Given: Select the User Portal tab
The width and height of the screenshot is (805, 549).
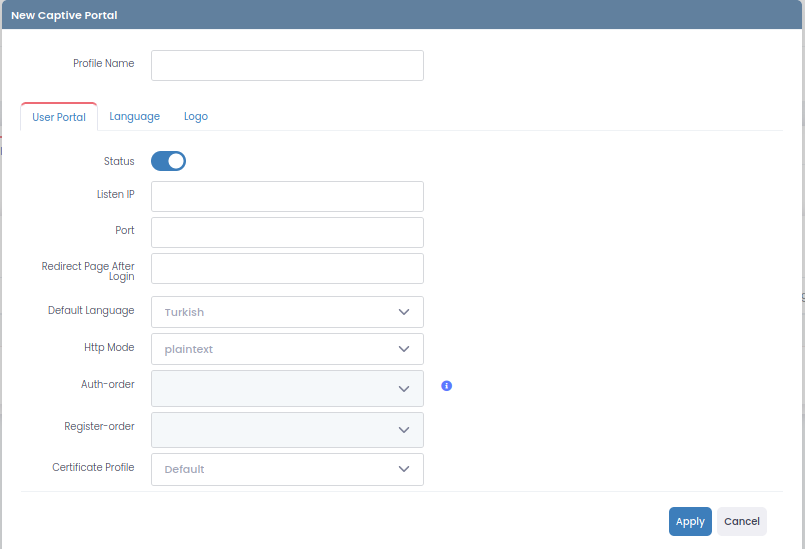Looking at the screenshot, I should click(x=59, y=118).
